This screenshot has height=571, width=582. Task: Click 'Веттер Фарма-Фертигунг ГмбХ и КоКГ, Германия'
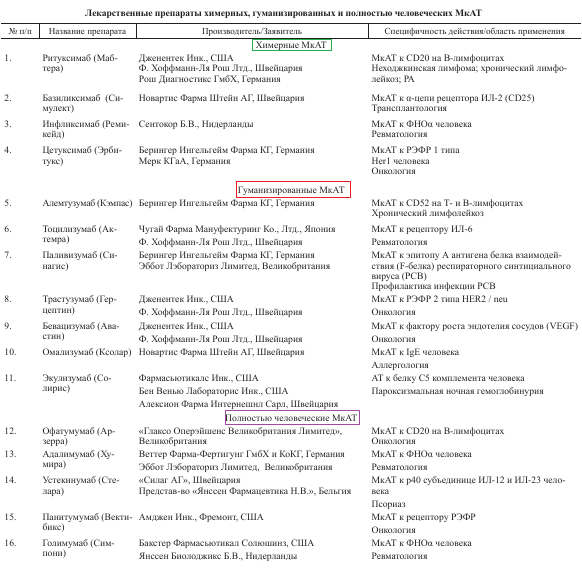point(242,454)
